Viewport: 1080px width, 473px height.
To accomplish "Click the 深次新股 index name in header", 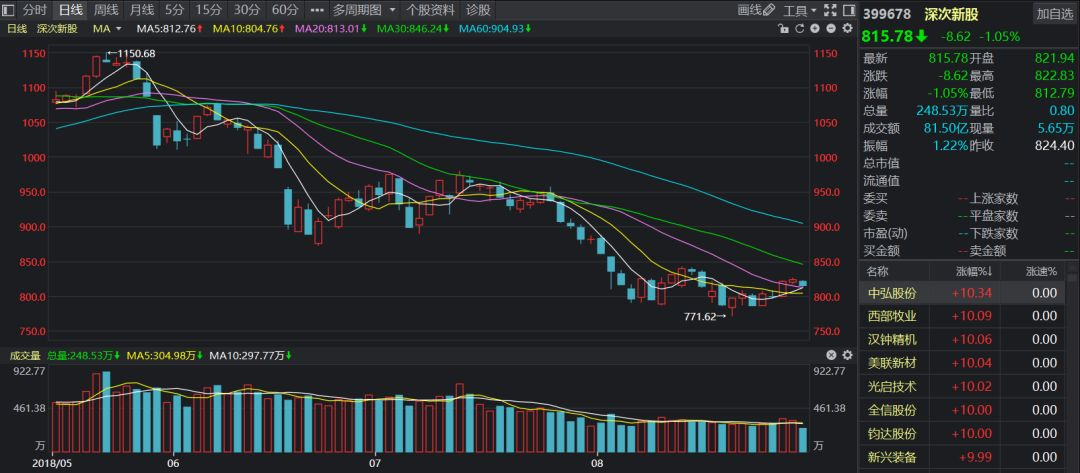I will pyautogui.click(x=951, y=14).
